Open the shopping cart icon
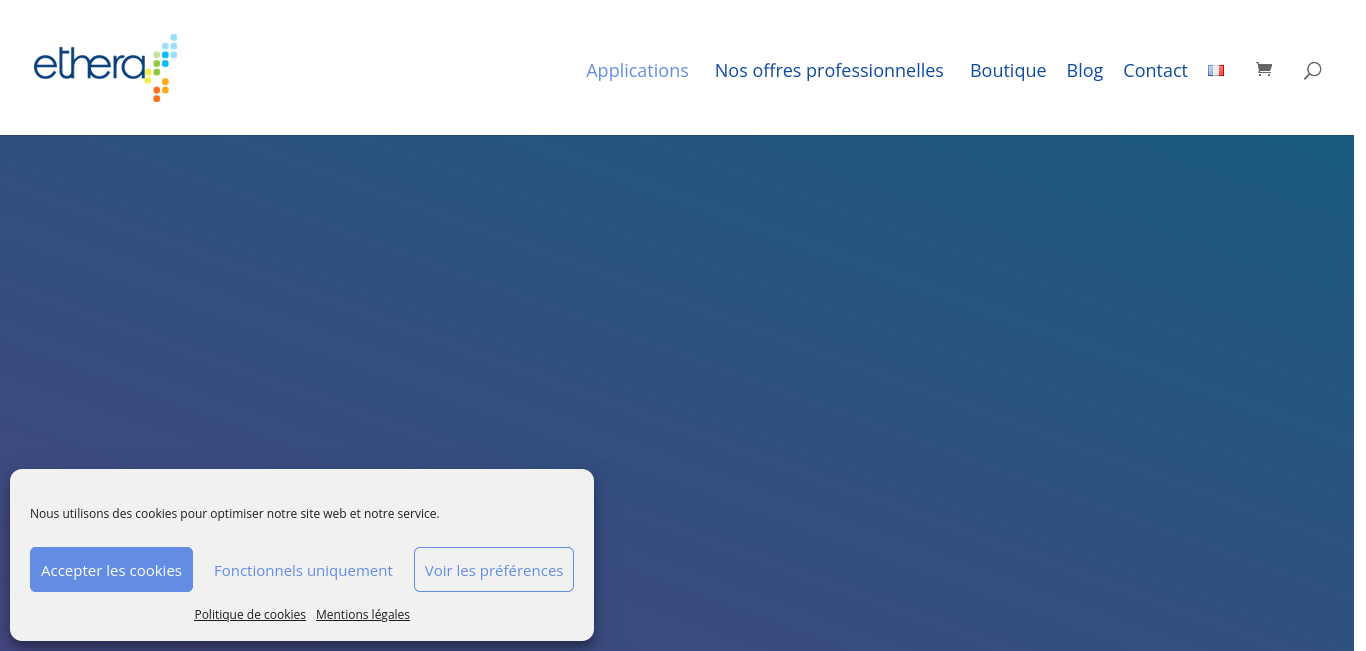Viewport: 1366px width, 651px height. pos(1264,70)
